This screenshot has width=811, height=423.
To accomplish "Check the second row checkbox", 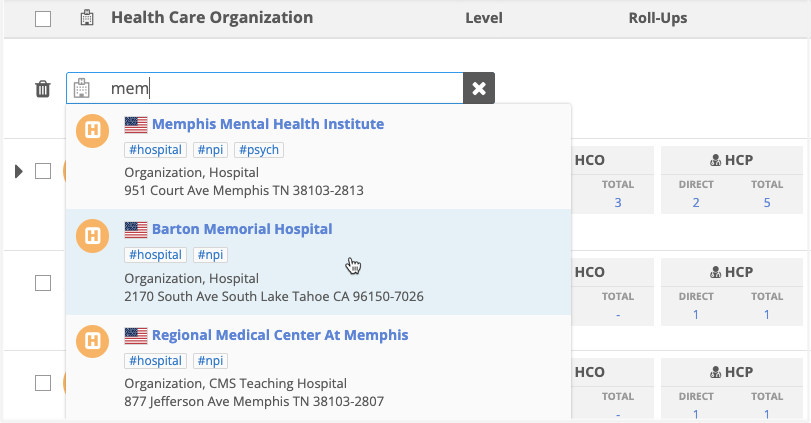I will 43,283.
